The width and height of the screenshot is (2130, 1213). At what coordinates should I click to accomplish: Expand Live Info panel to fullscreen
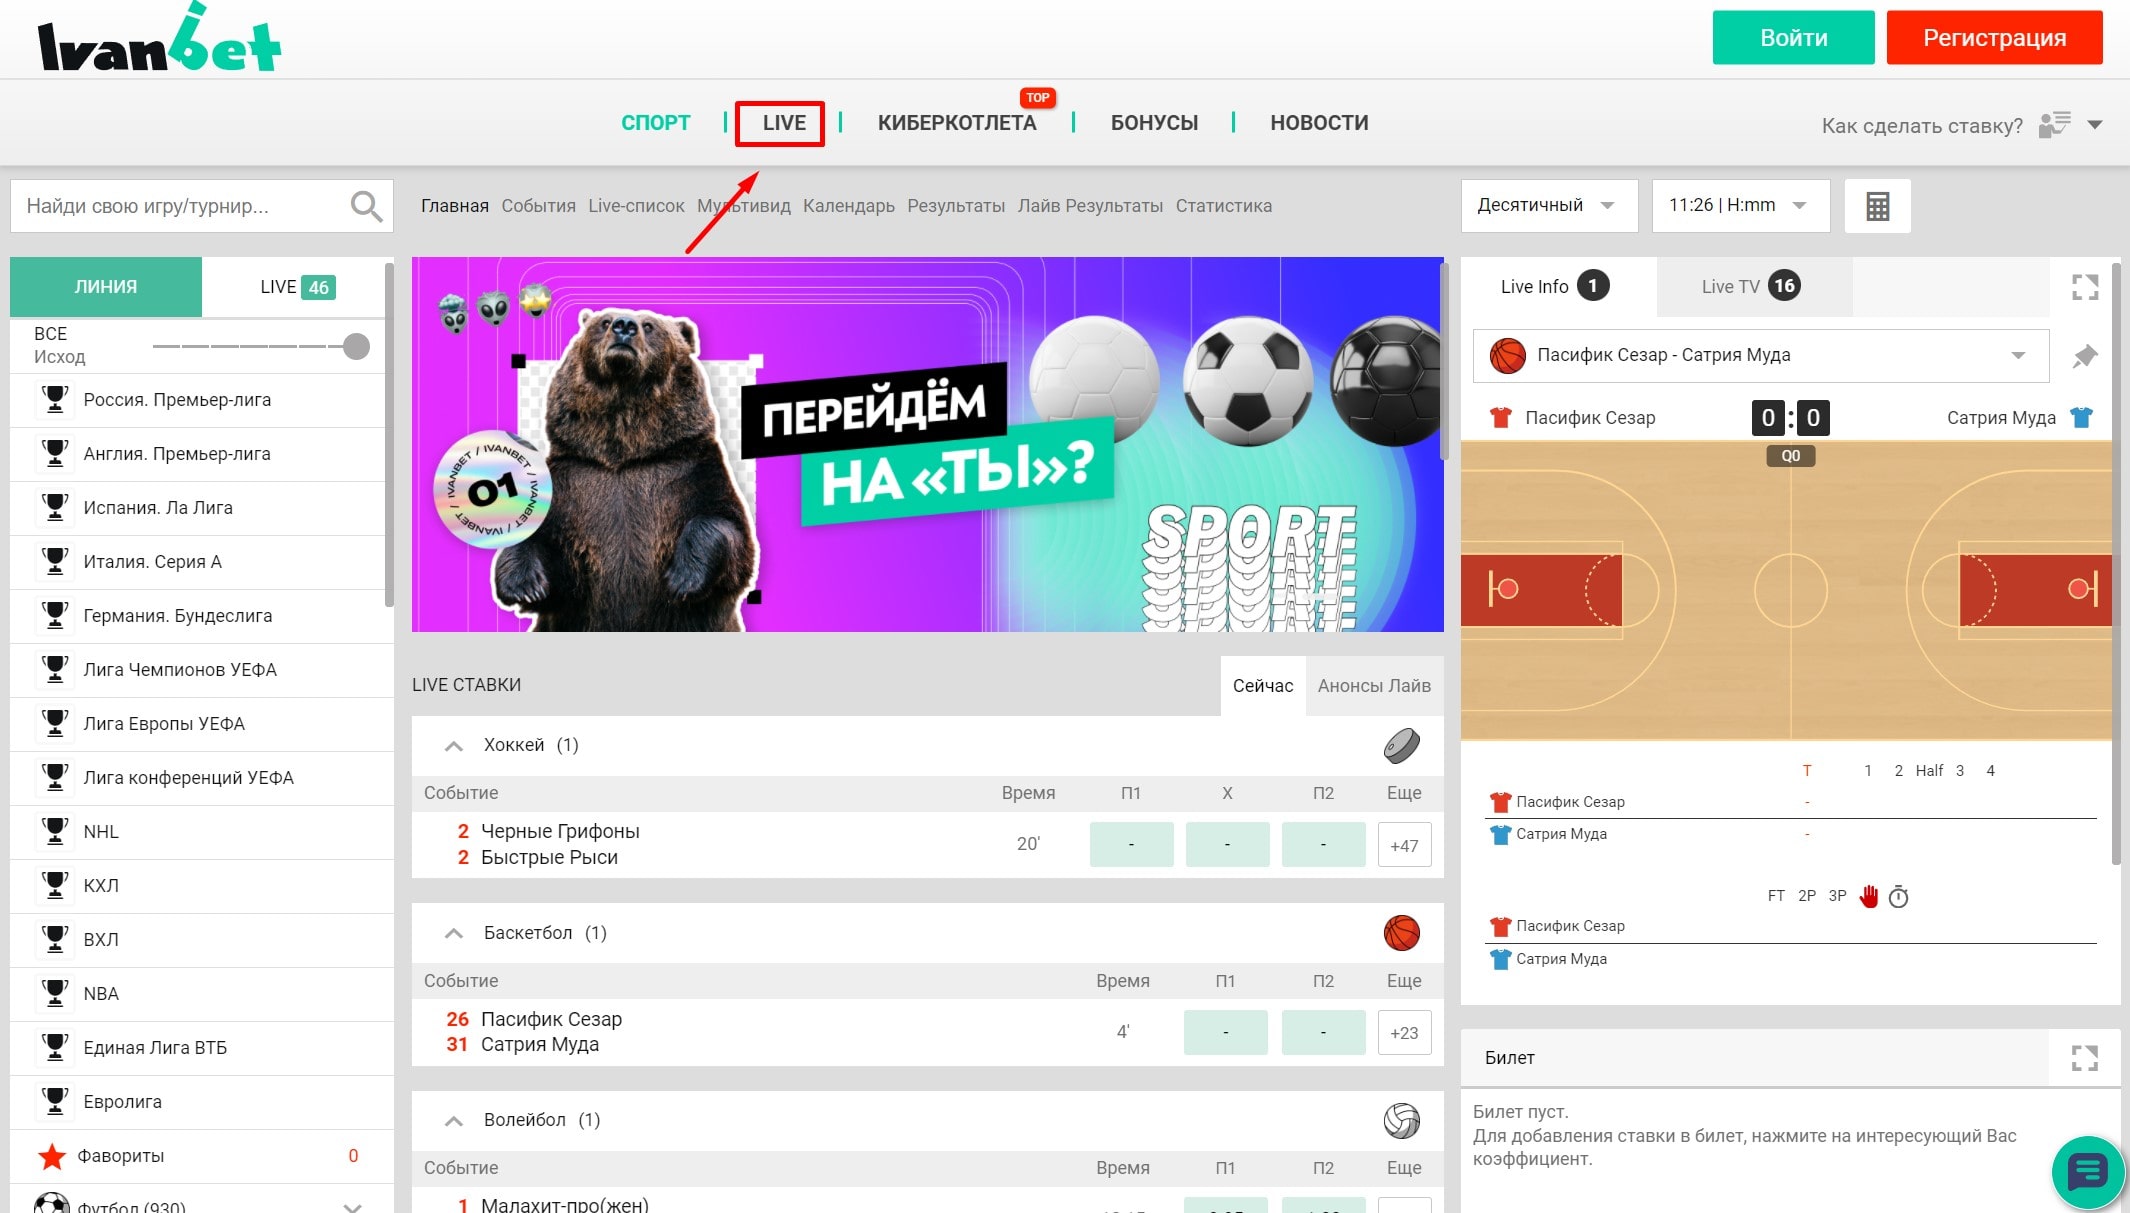[2085, 288]
